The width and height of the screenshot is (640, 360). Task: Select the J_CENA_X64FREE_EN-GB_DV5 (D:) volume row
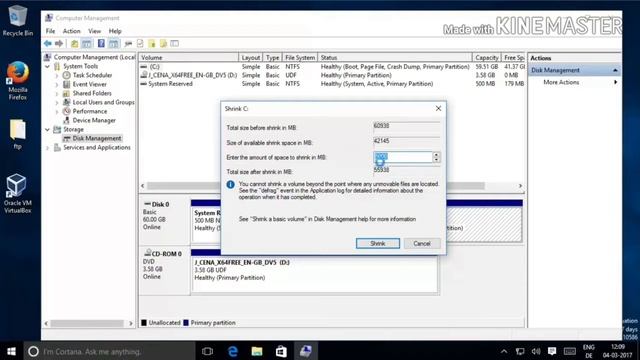click(332, 75)
